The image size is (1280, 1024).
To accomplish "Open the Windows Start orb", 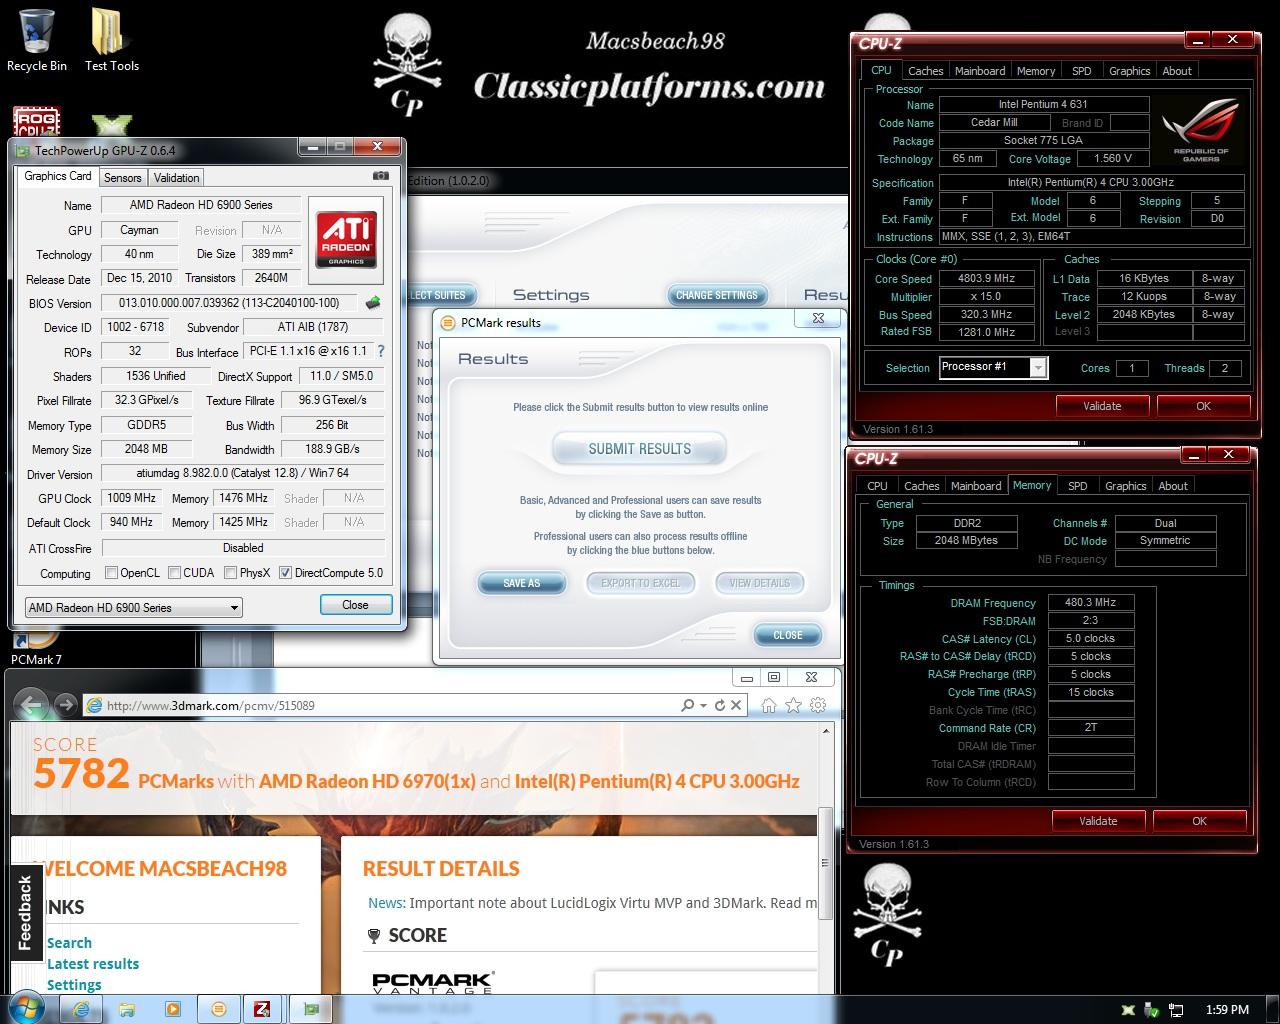I will click(27, 1008).
